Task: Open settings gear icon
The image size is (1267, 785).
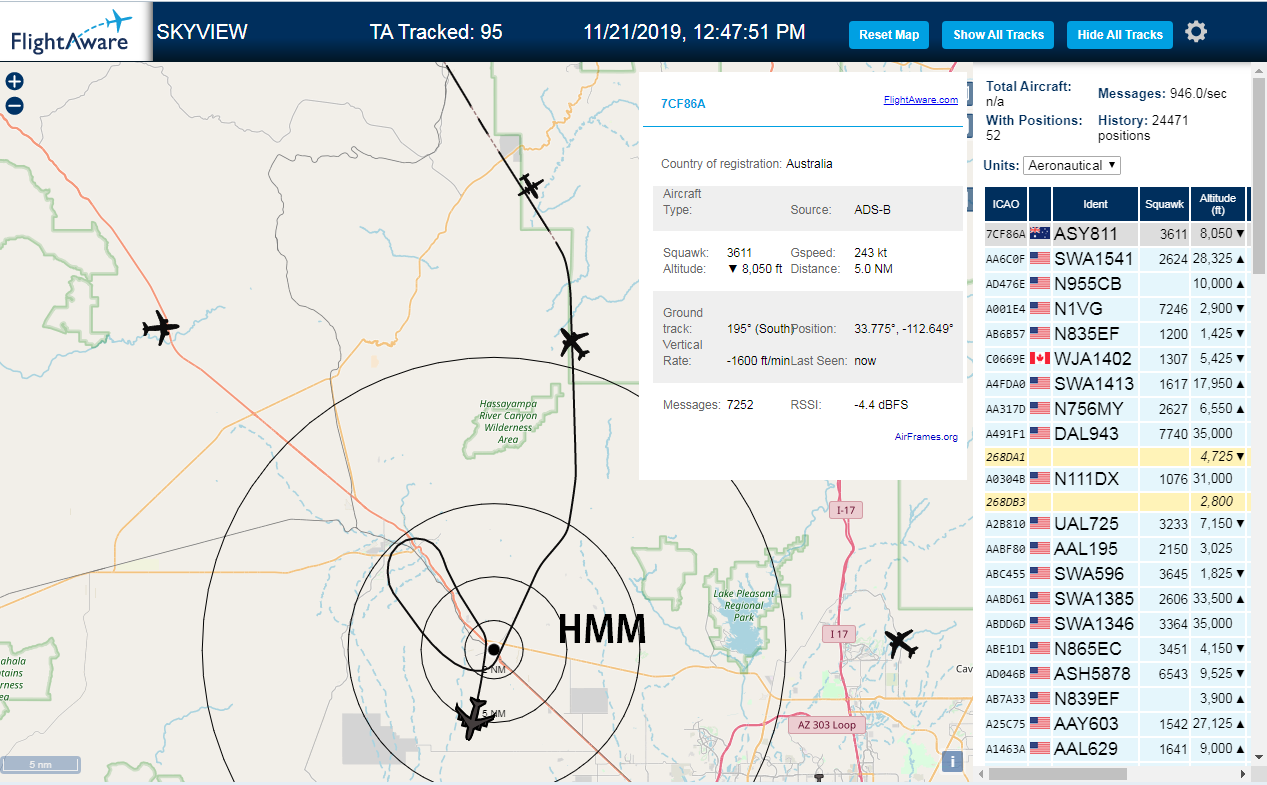Action: 1196,32
